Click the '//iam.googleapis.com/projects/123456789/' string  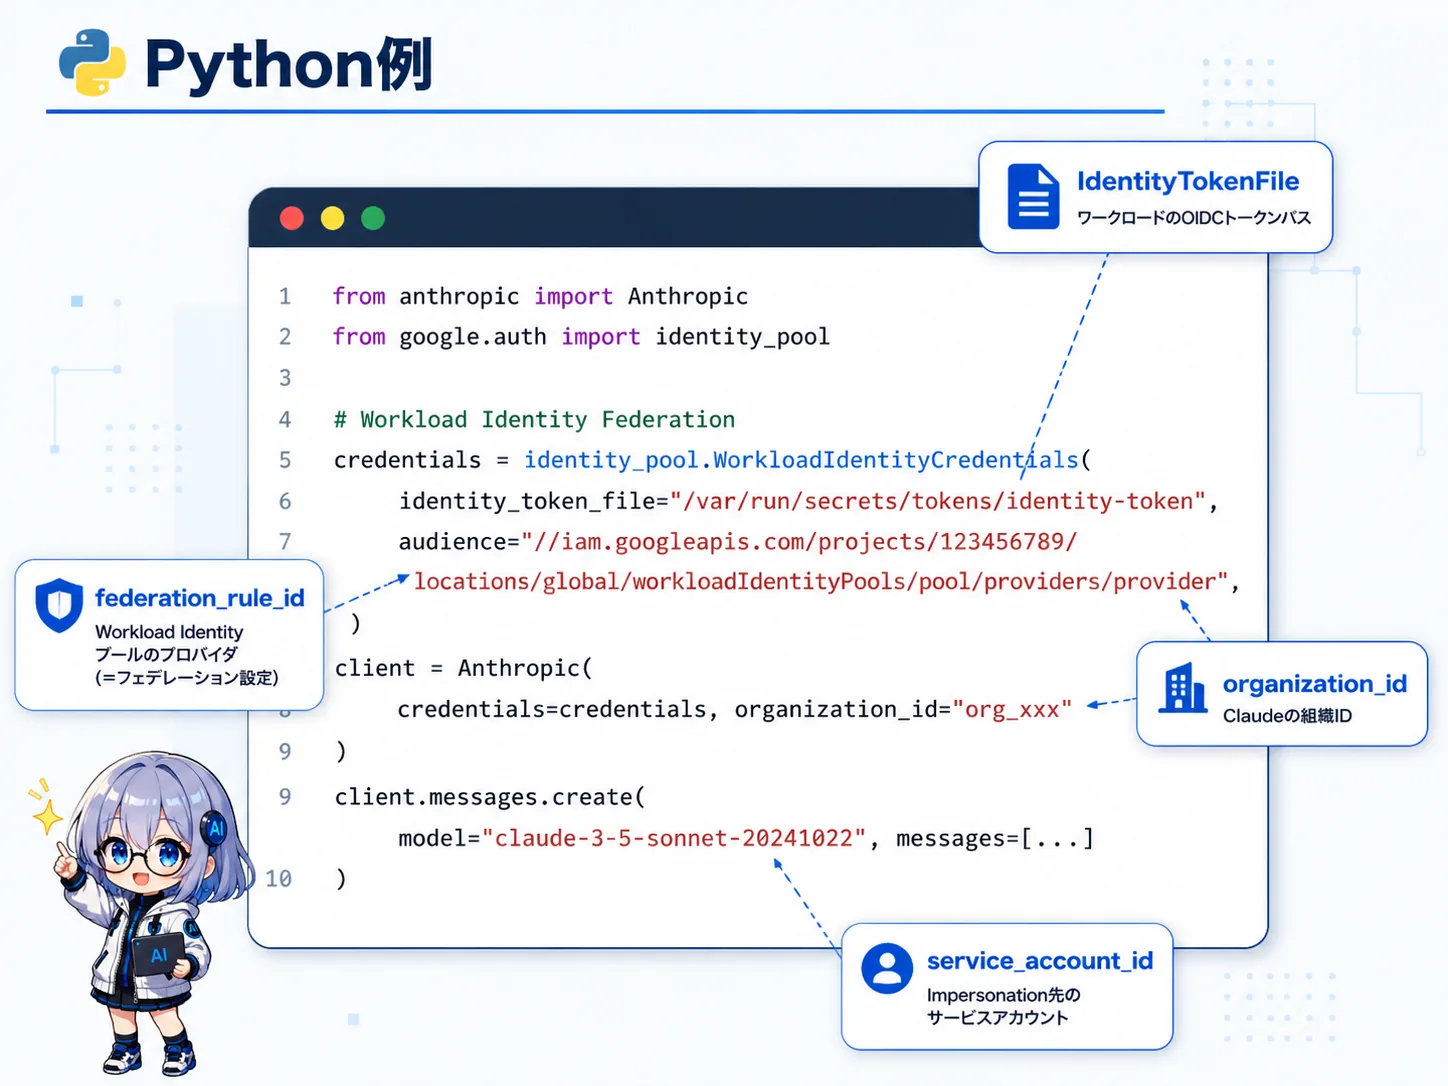click(798, 542)
